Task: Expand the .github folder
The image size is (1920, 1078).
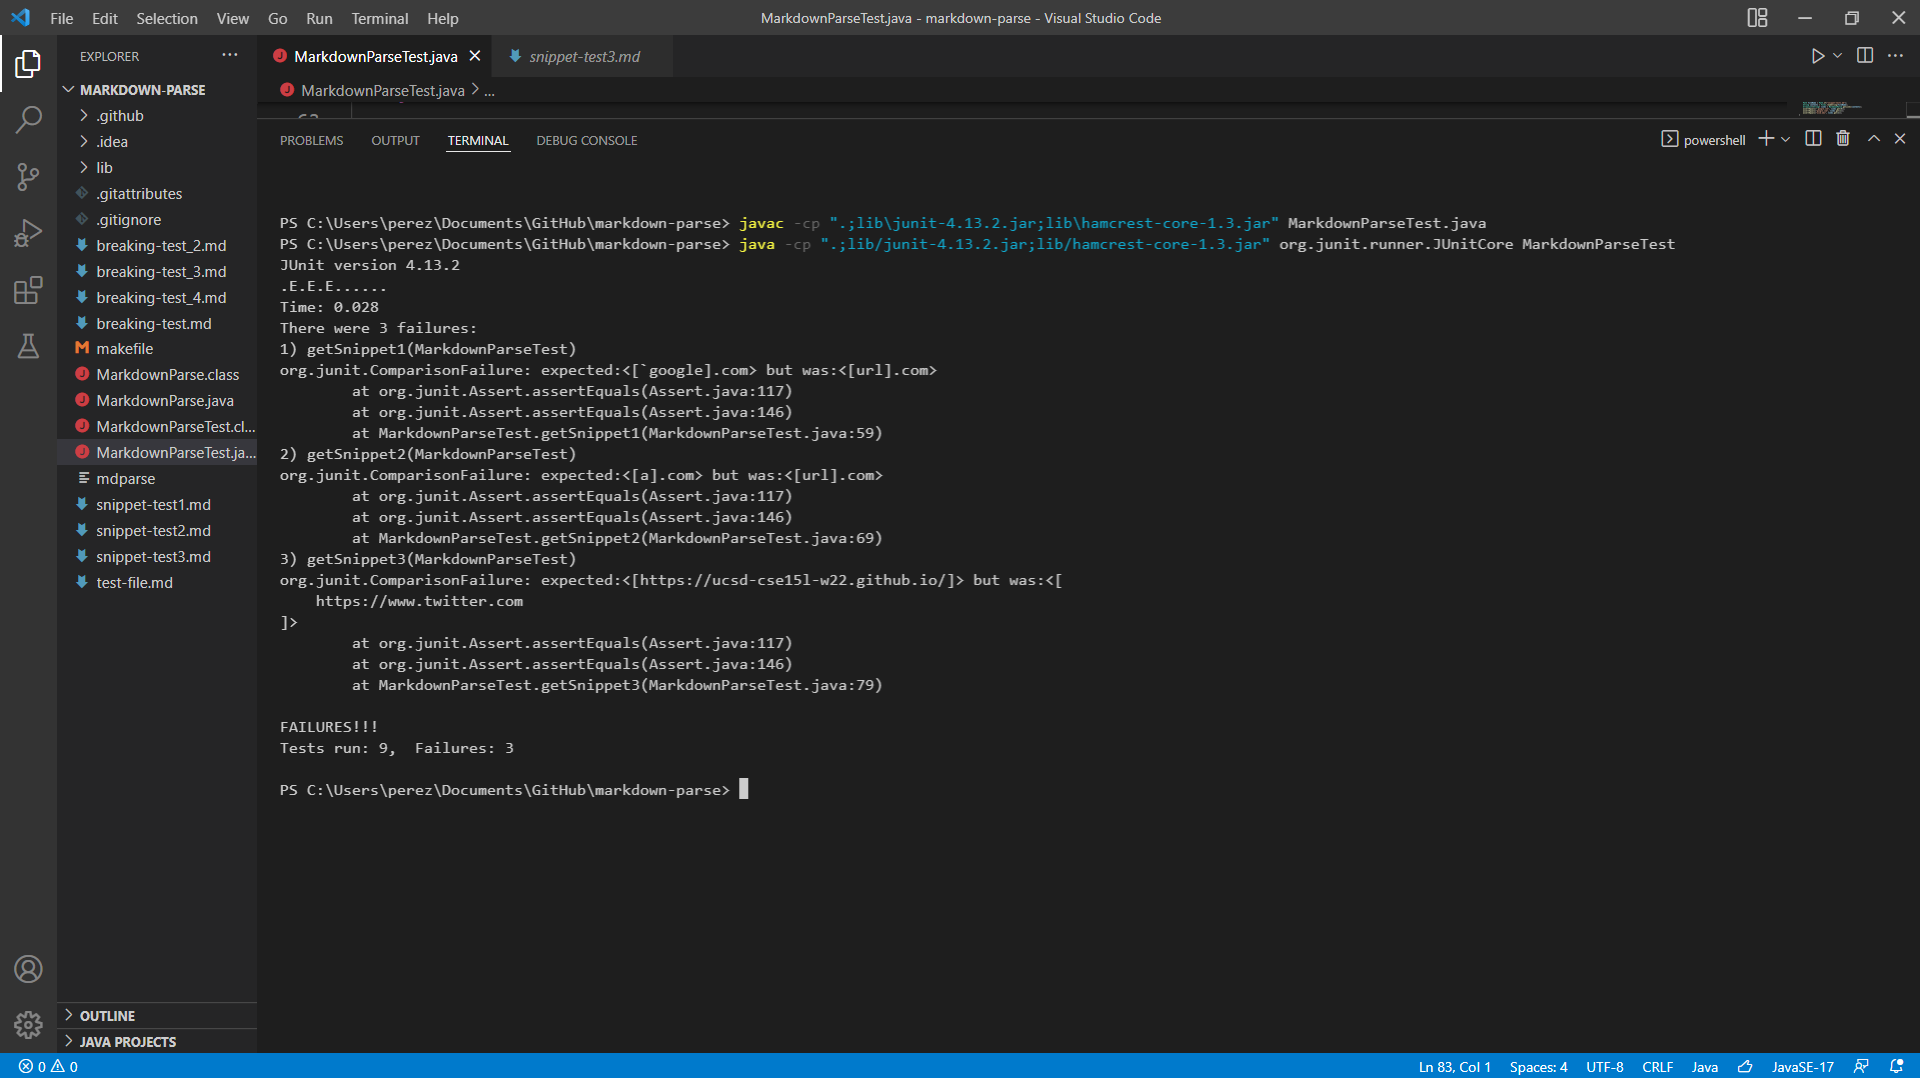Action: [x=120, y=116]
